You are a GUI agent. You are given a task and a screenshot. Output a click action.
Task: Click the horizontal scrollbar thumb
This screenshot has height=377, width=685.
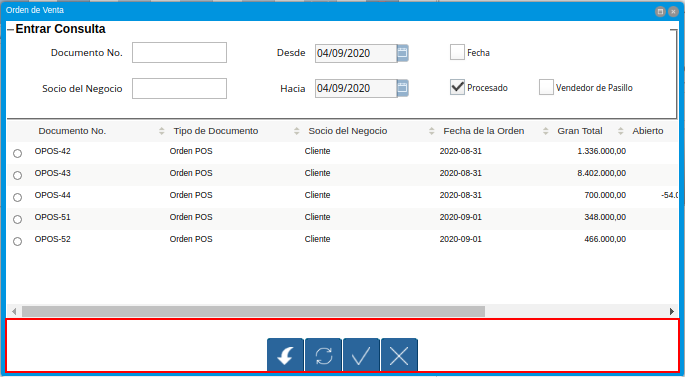click(253, 311)
